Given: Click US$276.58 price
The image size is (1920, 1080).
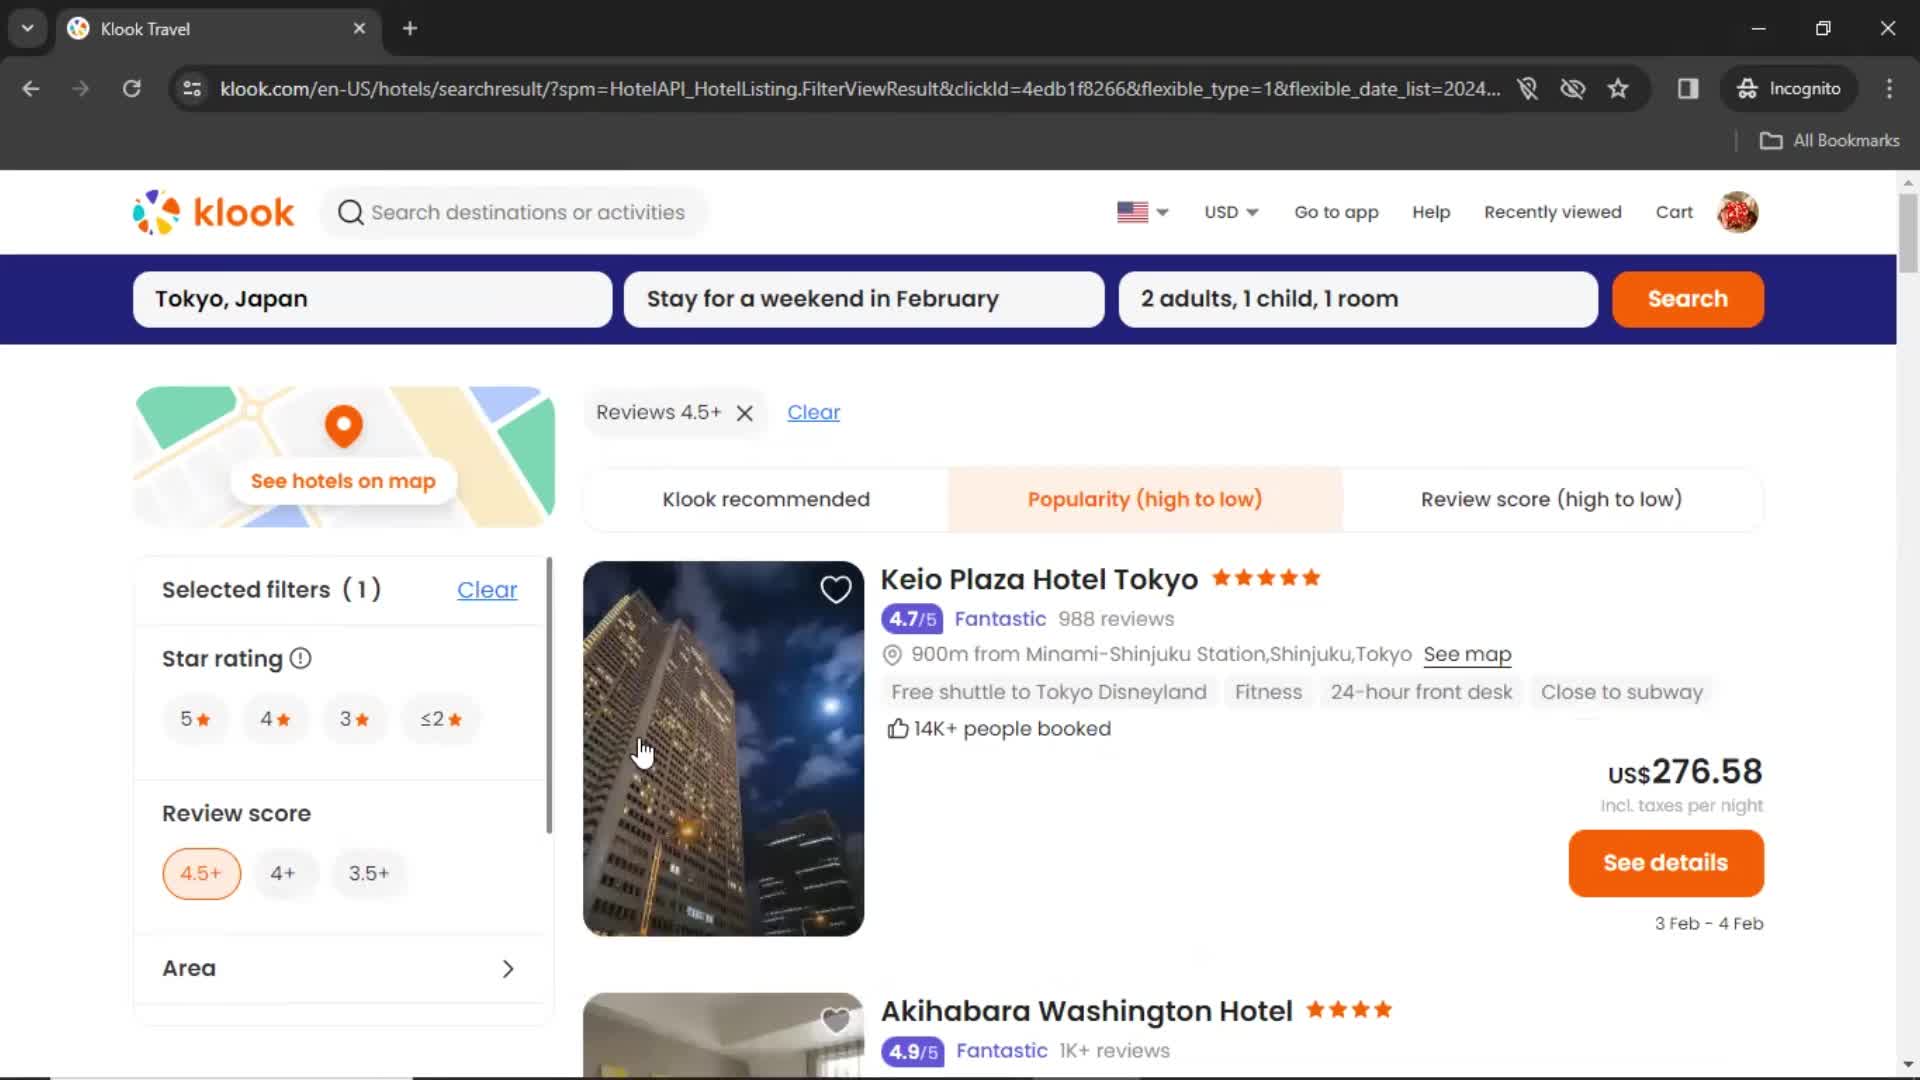Looking at the screenshot, I should coord(1685,772).
